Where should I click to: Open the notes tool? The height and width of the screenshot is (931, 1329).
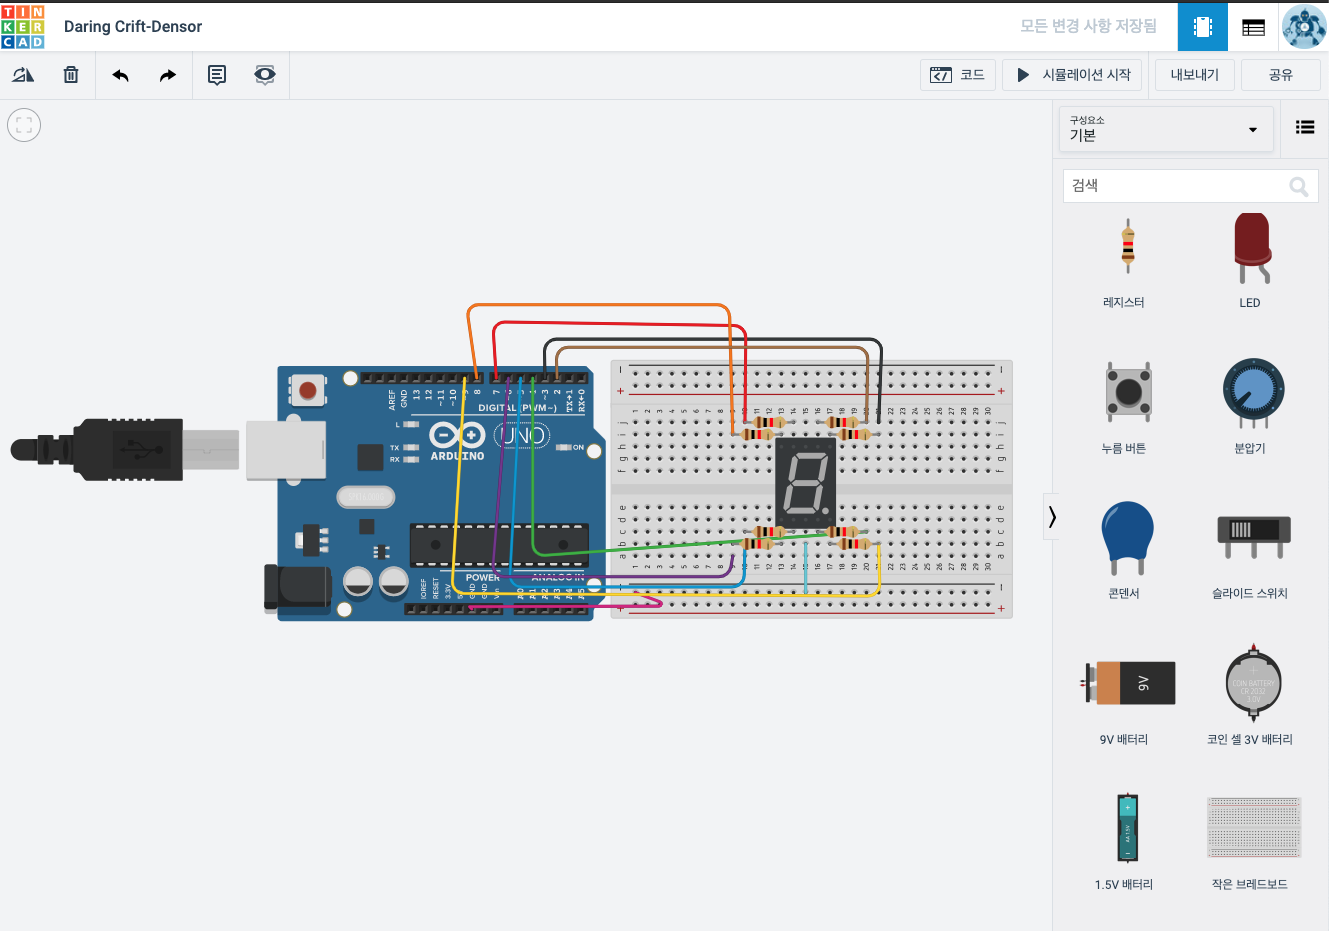pyautogui.click(x=217, y=75)
